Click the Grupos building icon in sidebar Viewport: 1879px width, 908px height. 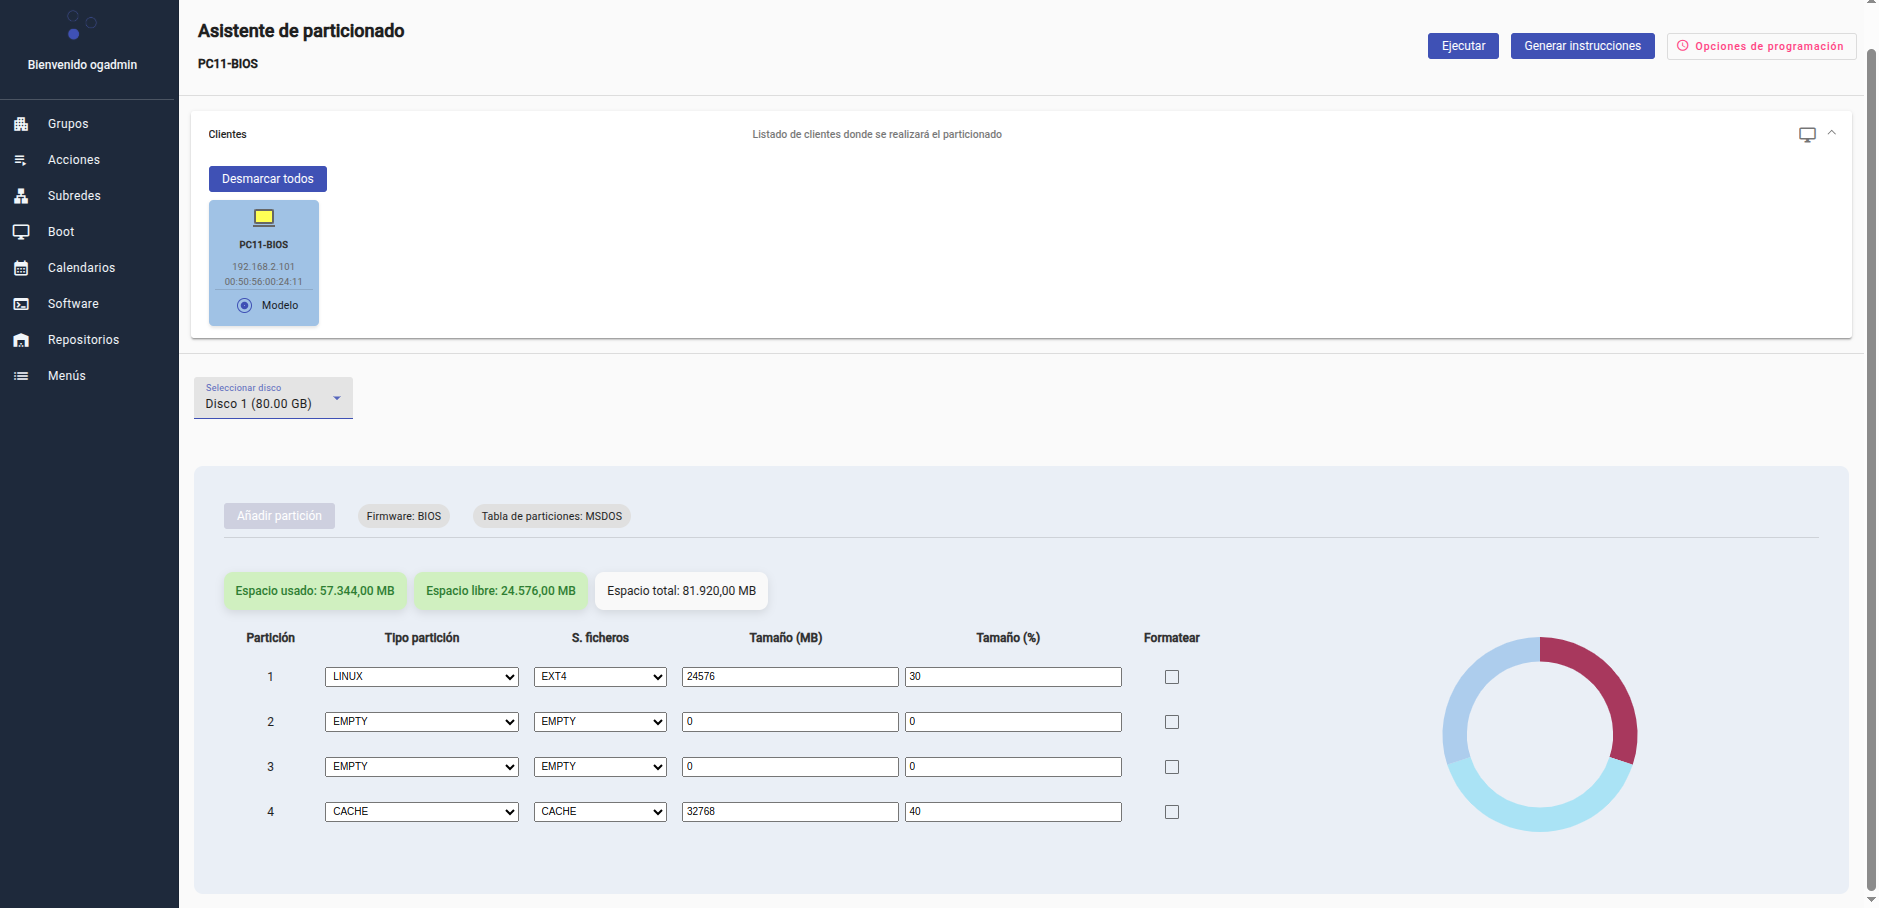21,124
